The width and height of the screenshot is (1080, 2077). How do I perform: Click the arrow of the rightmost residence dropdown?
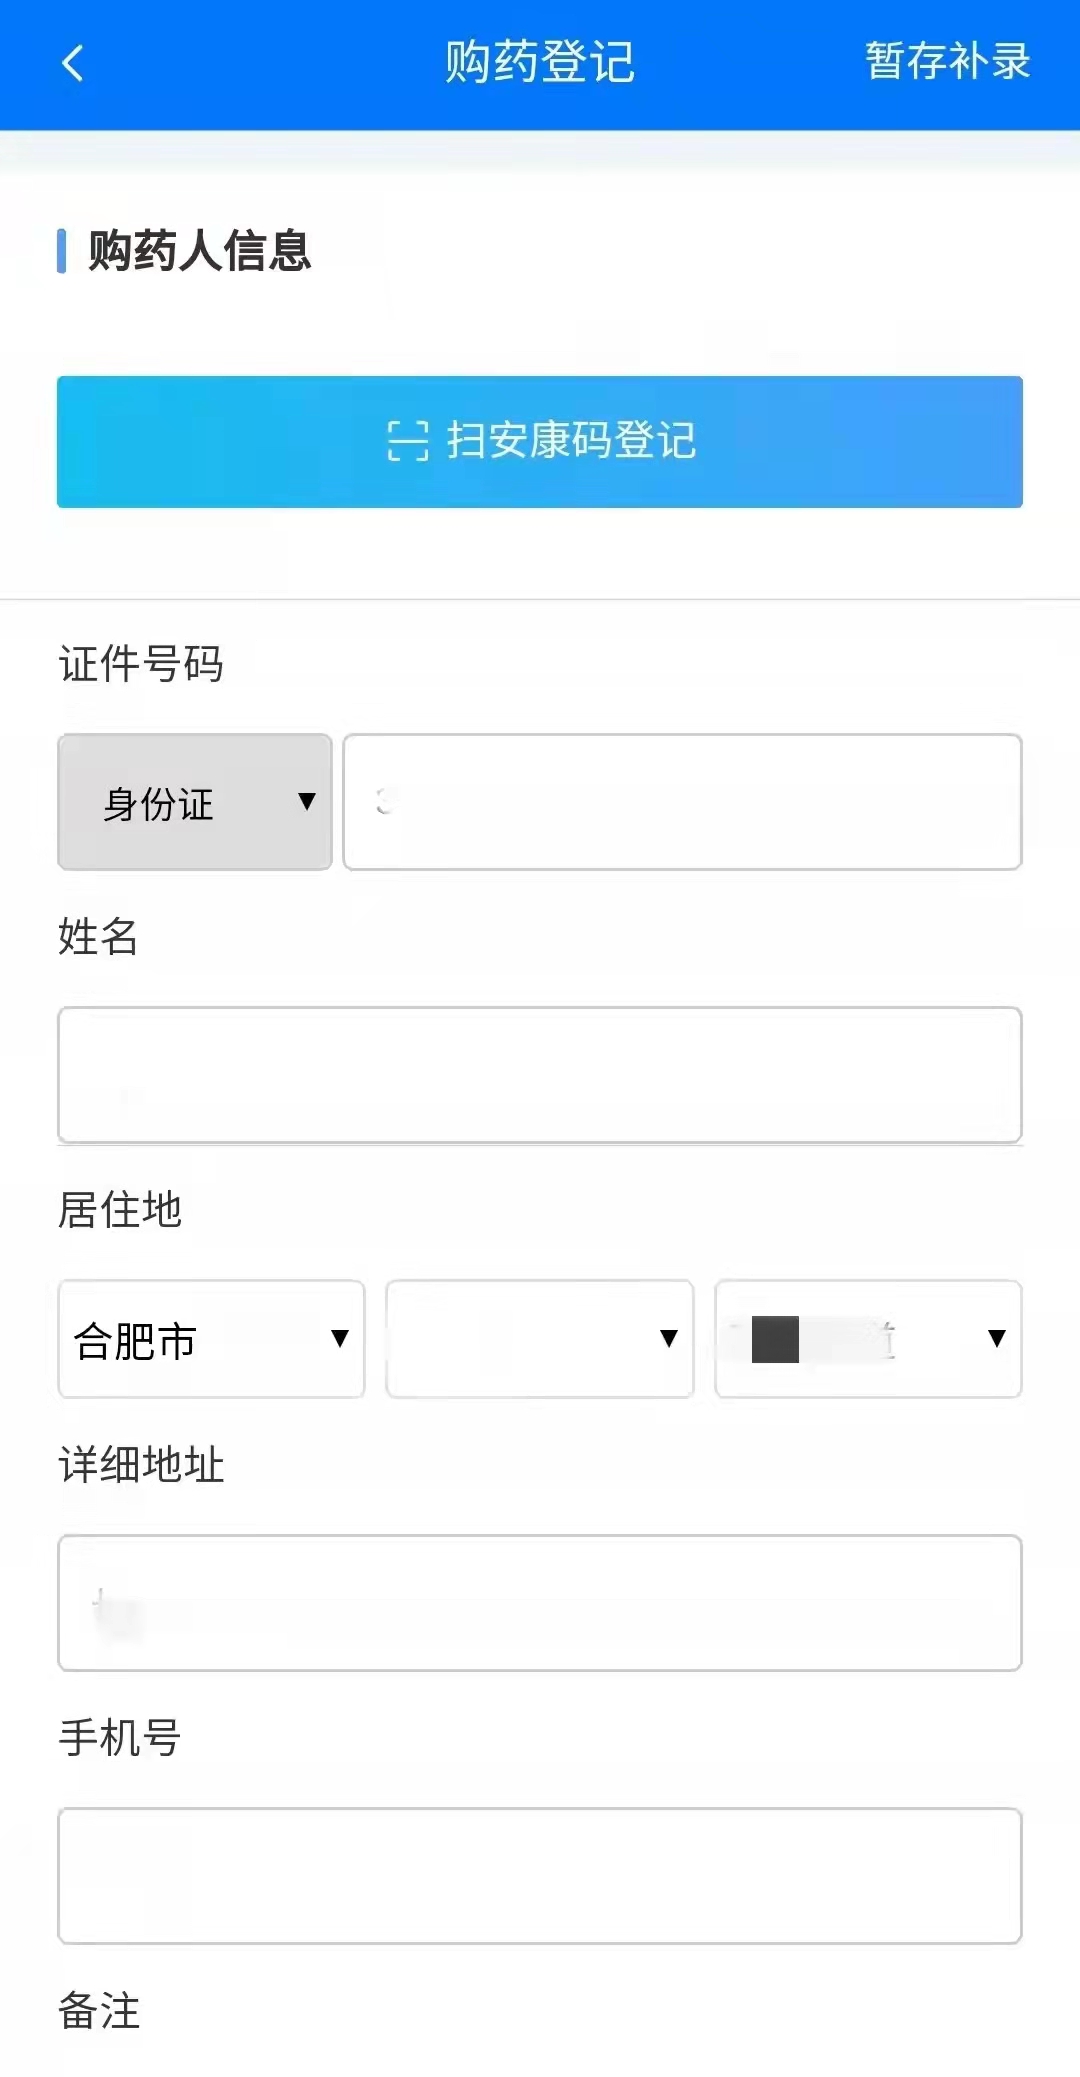click(996, 1338)
